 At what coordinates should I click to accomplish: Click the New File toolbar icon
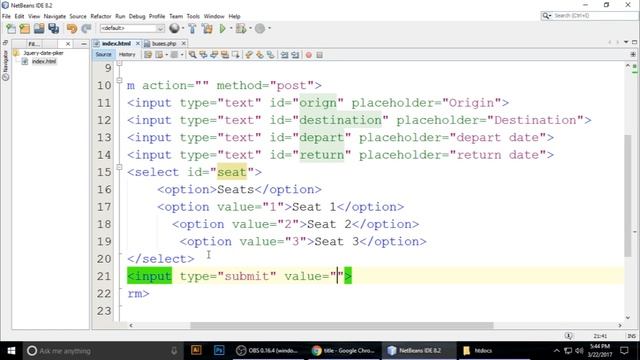pyautogui.click(x=11, y=28)
